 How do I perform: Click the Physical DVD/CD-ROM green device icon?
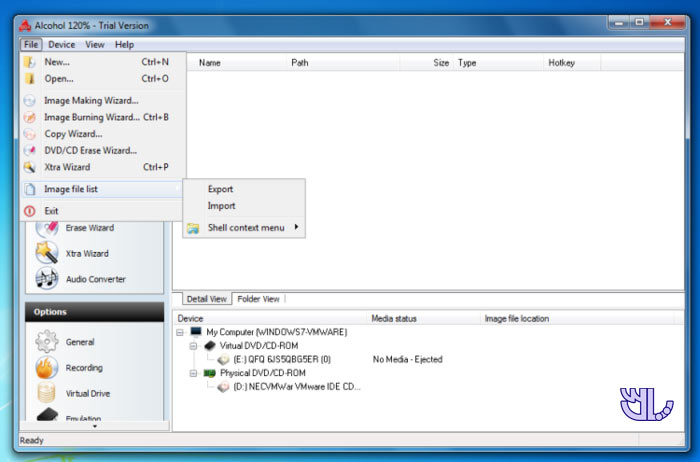pyautogui.click(x=210, y=373)
